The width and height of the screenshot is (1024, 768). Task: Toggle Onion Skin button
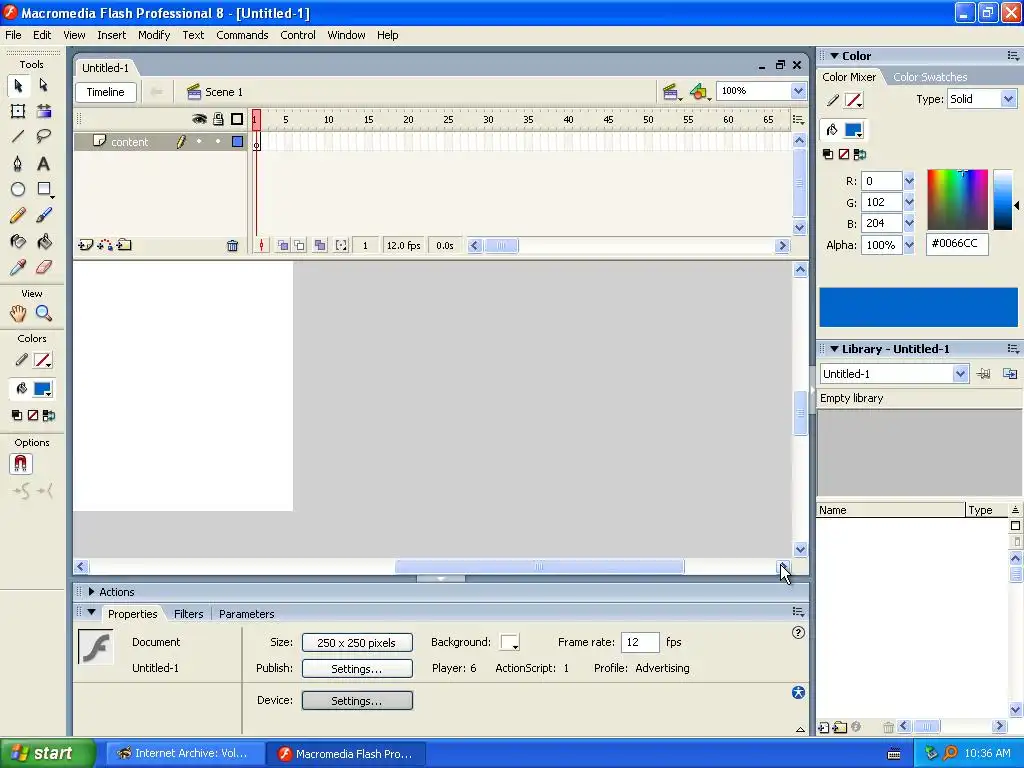283,246
